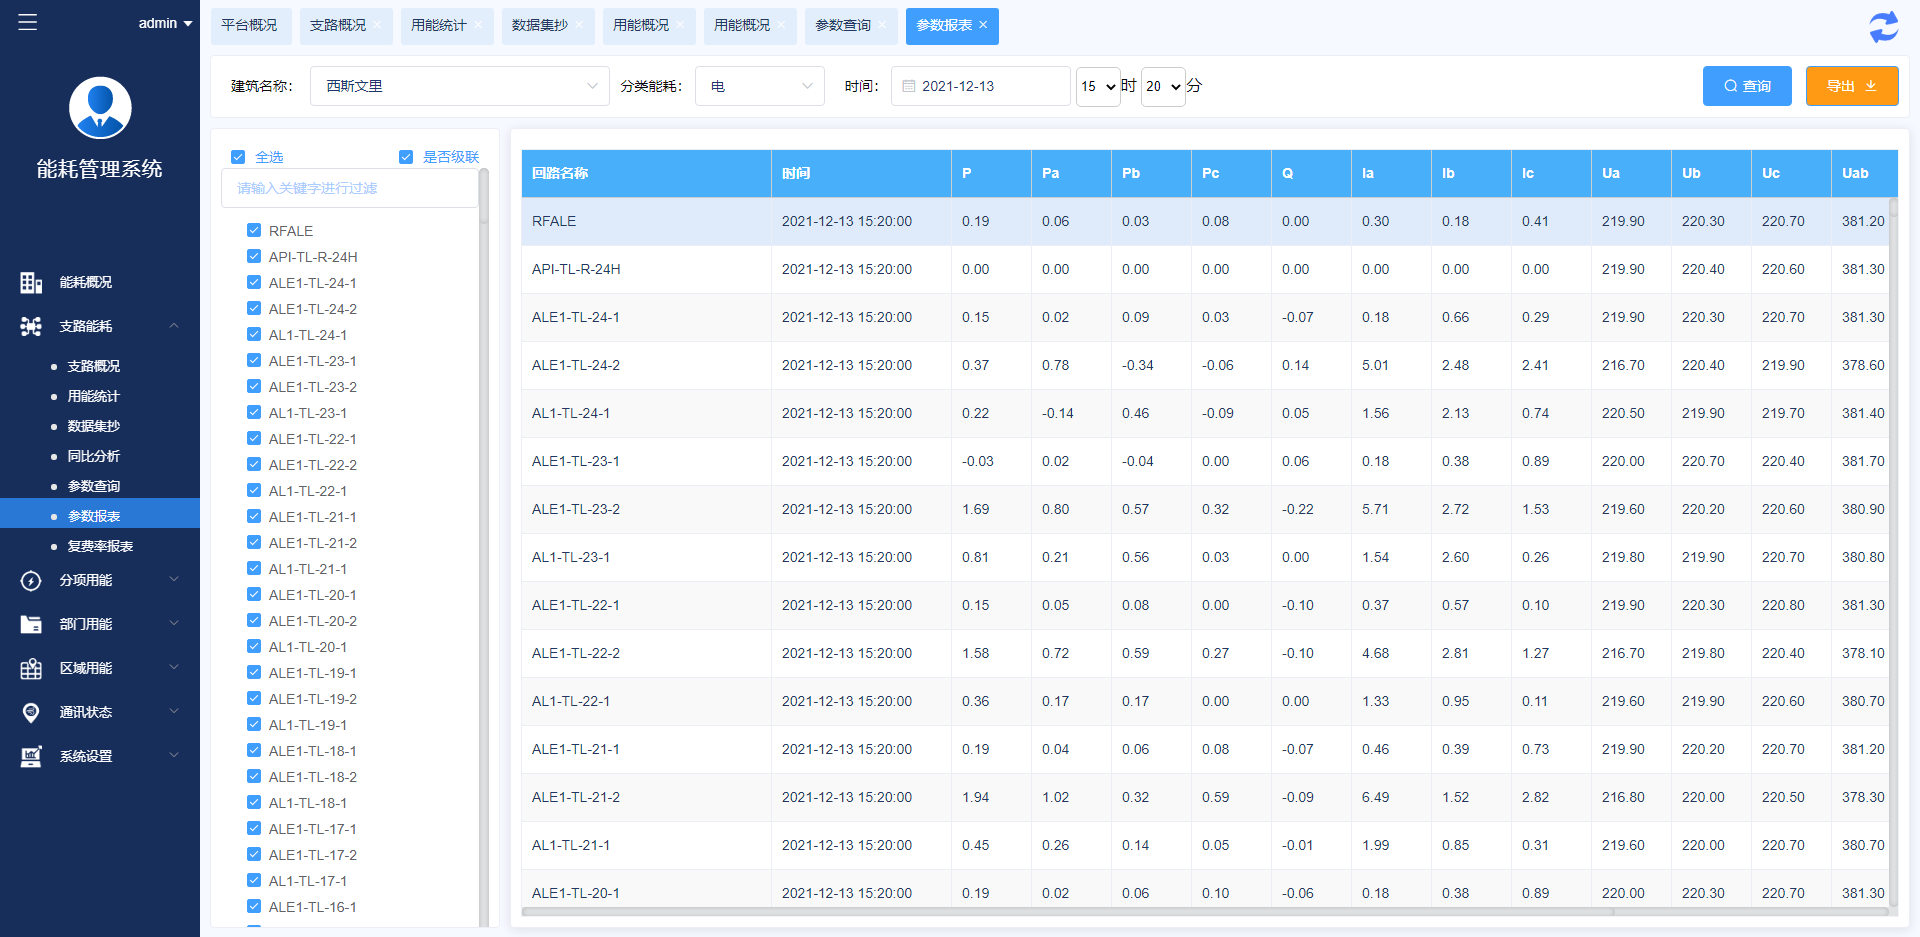Collapse the 支路能耗 menu
This screenshot has width=1920, height=937.
point(174,326)
